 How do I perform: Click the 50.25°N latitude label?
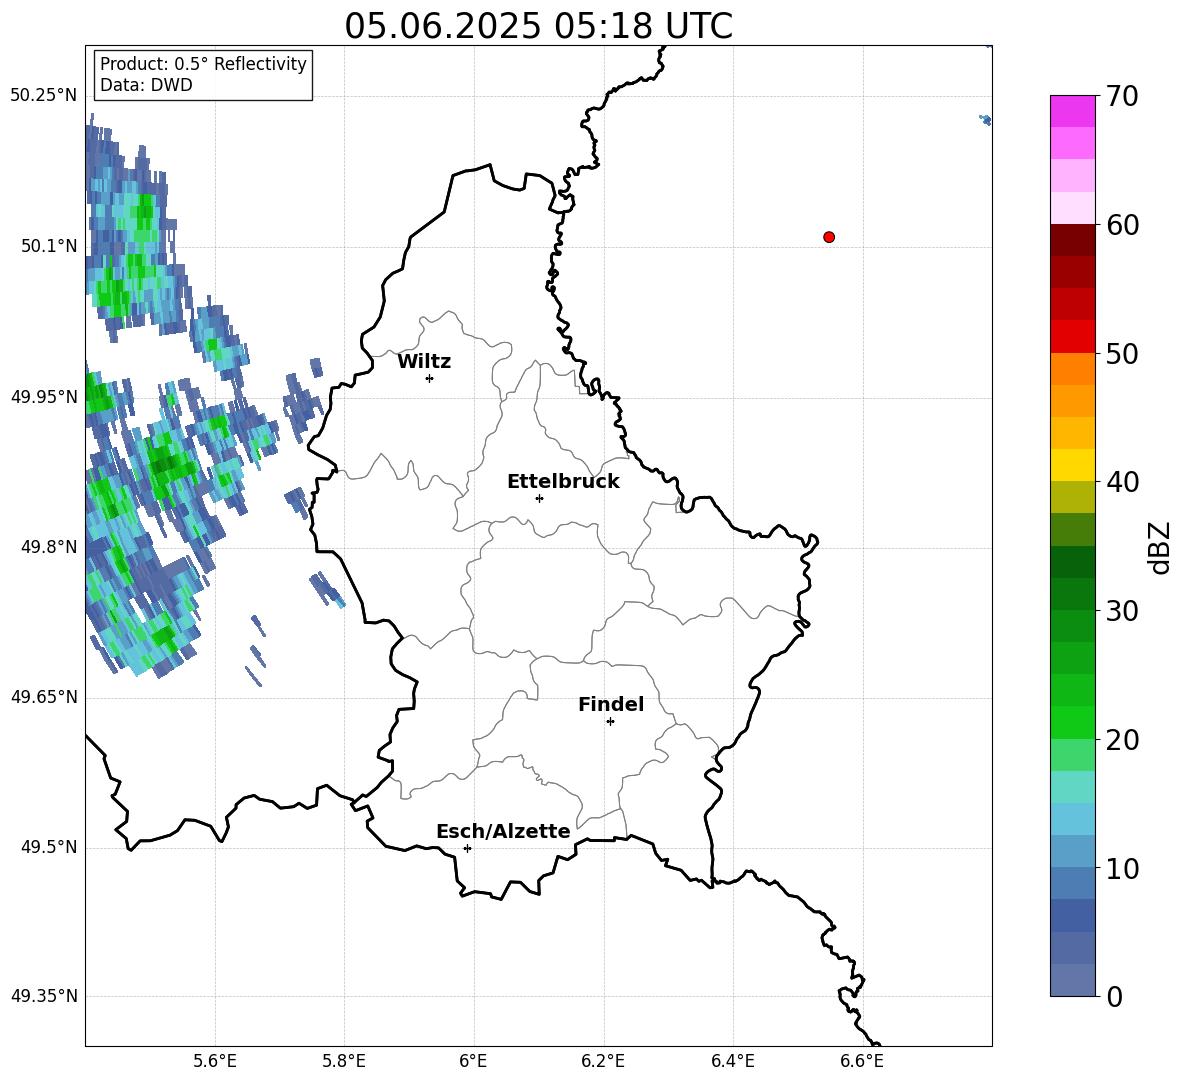click(x=44, y=96)
